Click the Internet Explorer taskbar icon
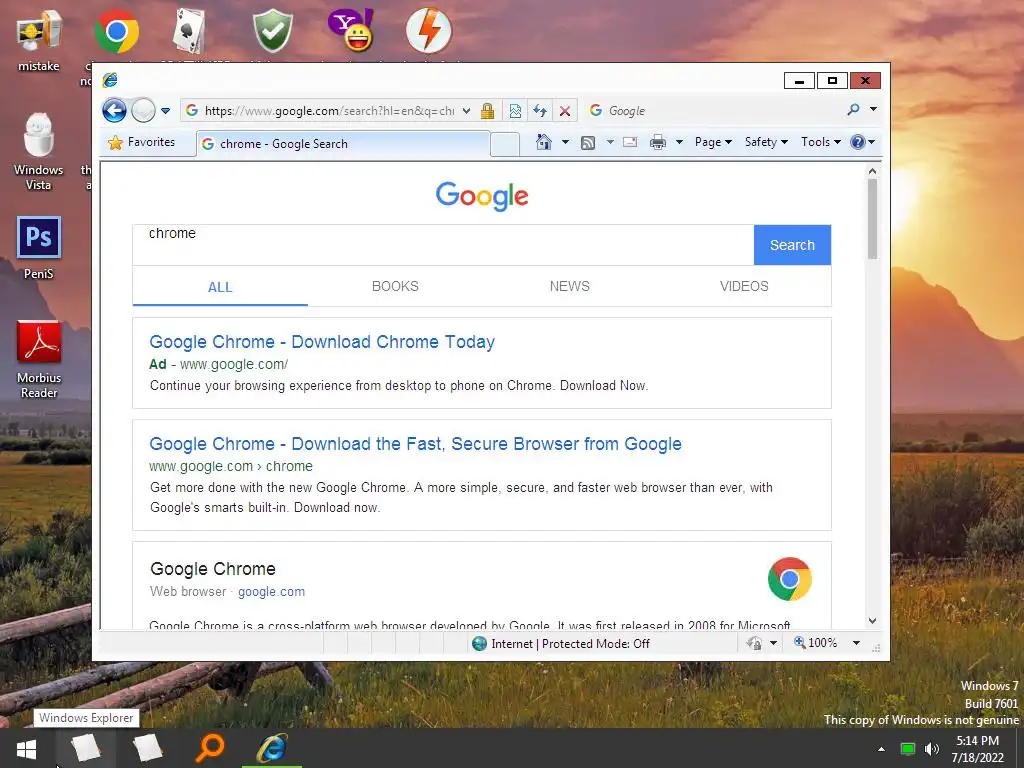This screenshot has height=768, width=1024. (272, 748)
